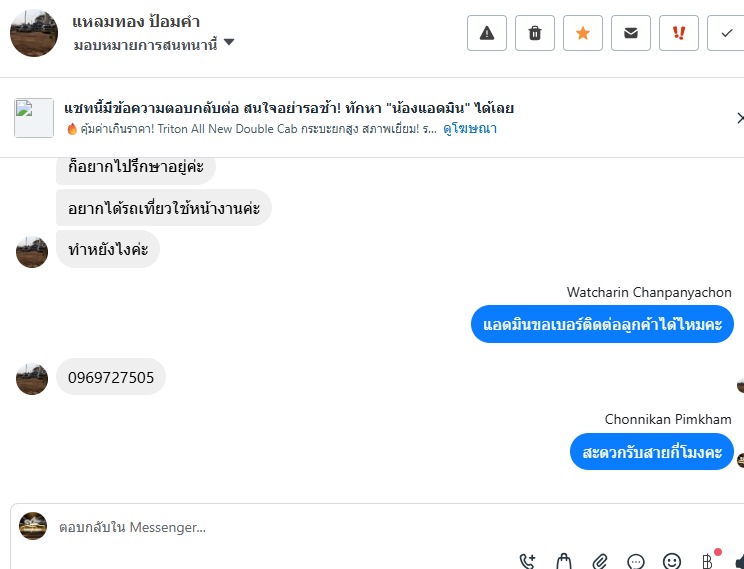Click the phone call request icon

click(x=529, y=561)
